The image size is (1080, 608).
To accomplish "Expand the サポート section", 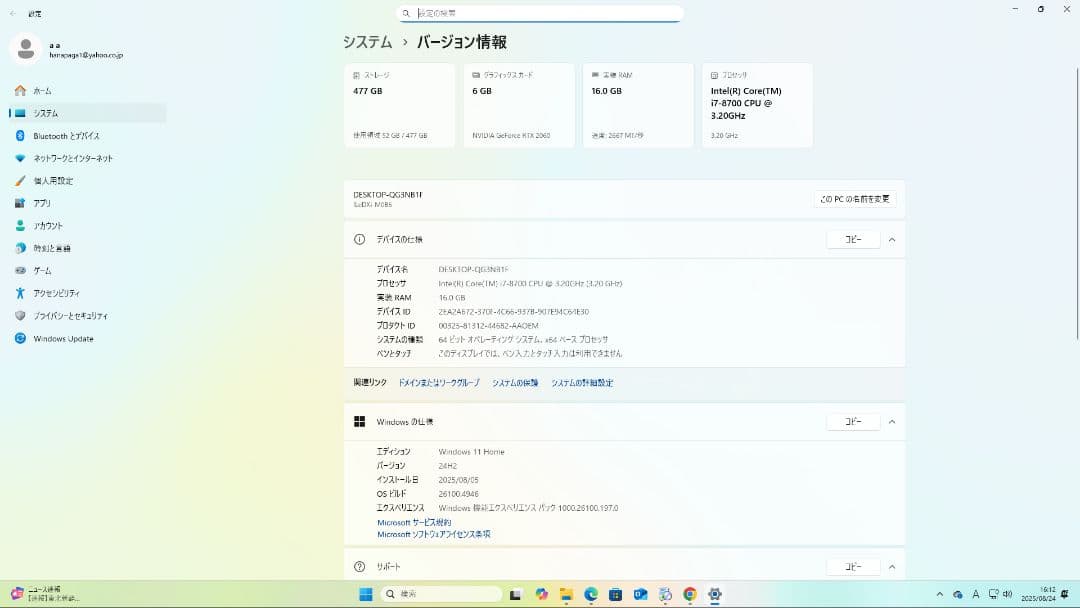I will pyautogui.click(x=891, y=565).
